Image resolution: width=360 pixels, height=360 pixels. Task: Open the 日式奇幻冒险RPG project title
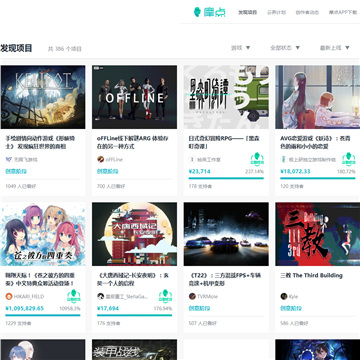pyautogui.click(x=224, y=142)
